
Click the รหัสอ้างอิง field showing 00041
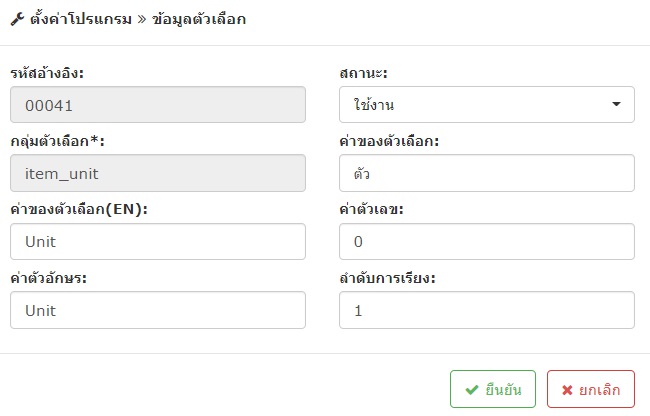point(158,104)
